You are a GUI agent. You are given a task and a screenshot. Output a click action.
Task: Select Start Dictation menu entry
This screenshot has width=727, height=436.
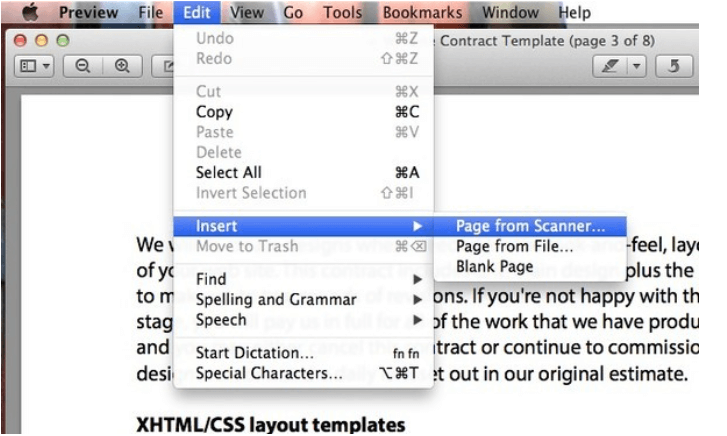[255, 353]
